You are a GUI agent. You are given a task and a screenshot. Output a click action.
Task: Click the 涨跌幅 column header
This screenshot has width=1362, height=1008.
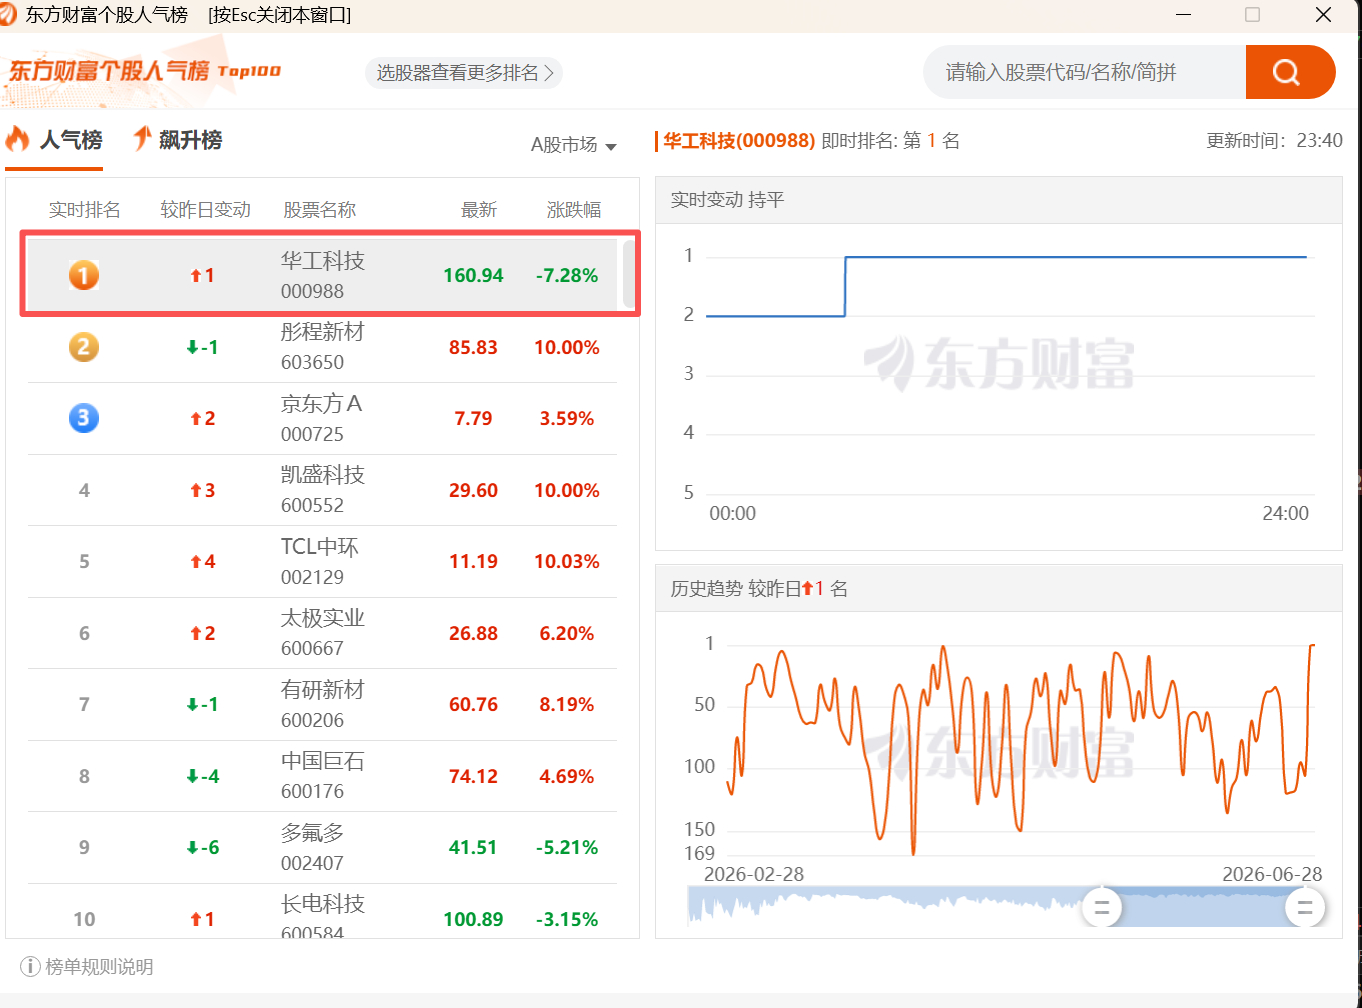point(574,210)
